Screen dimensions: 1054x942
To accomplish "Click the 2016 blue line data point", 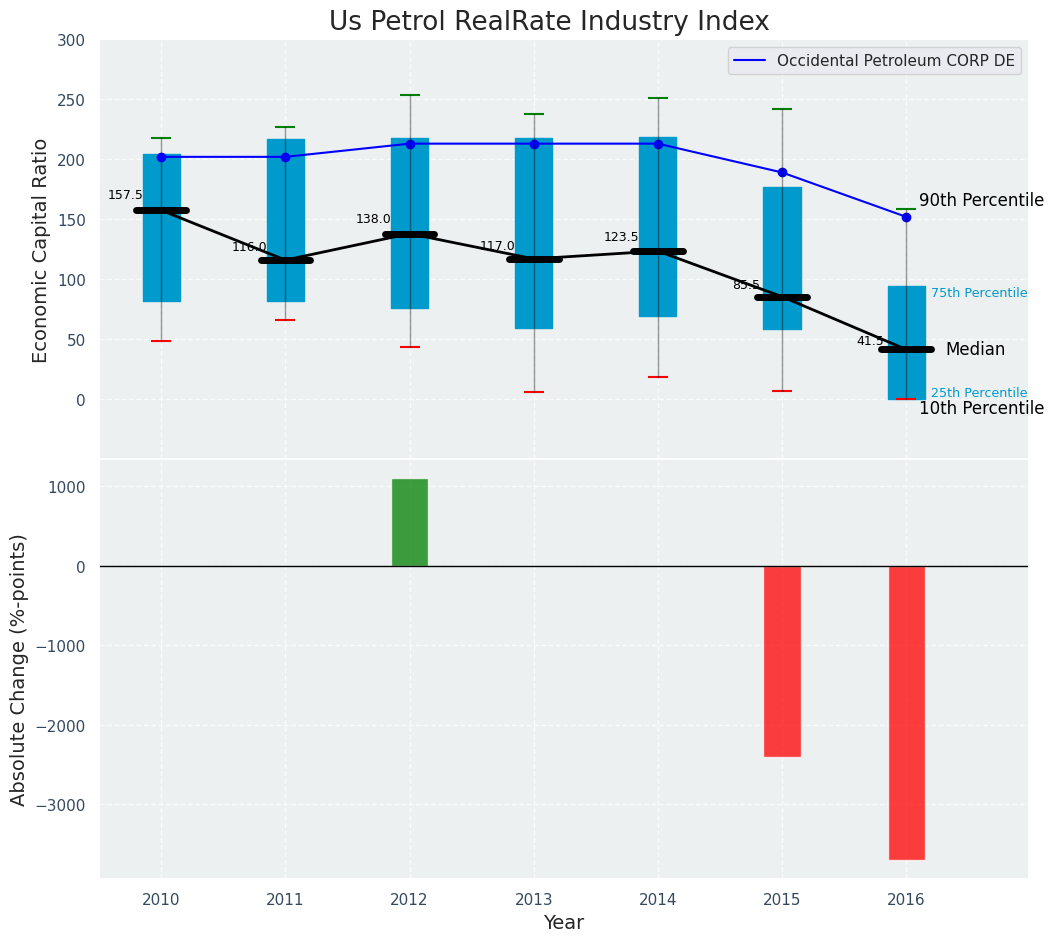I will tap(906, 217).
